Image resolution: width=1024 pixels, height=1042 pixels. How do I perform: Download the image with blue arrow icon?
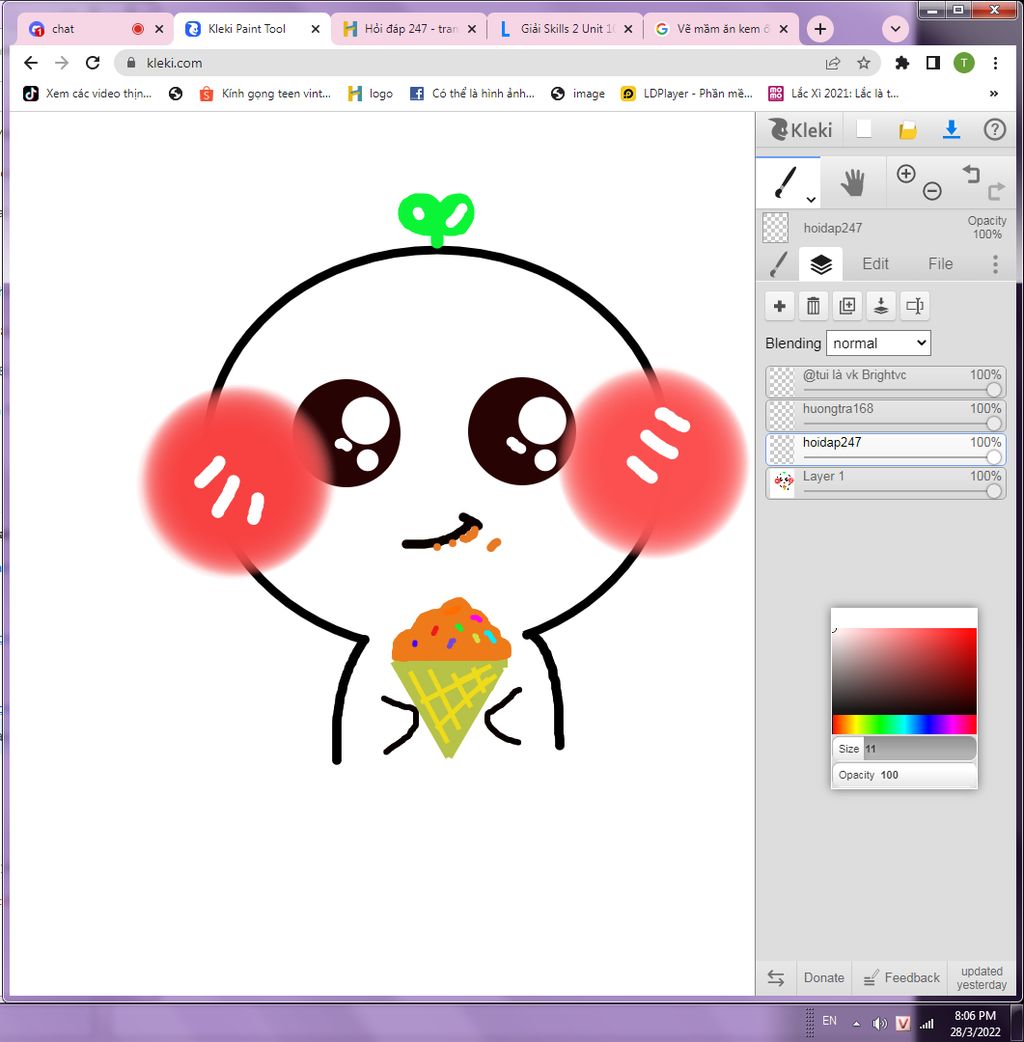(x=951, y=129)
